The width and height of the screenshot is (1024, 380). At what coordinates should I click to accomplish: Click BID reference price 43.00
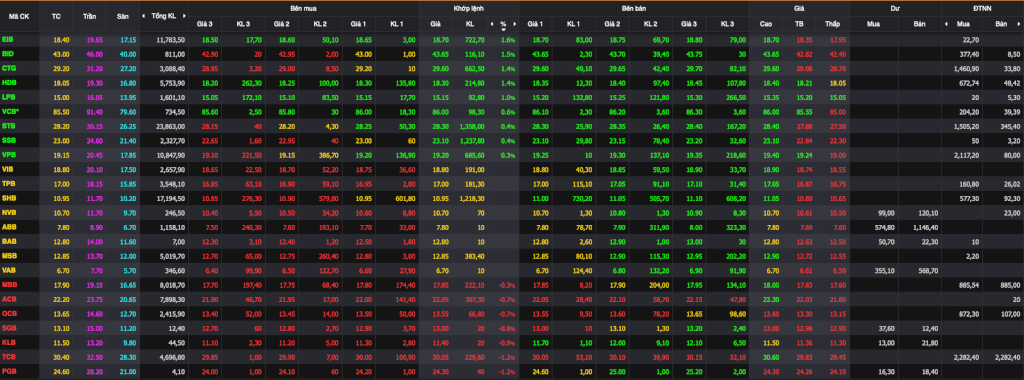click(x=61, y=54)
